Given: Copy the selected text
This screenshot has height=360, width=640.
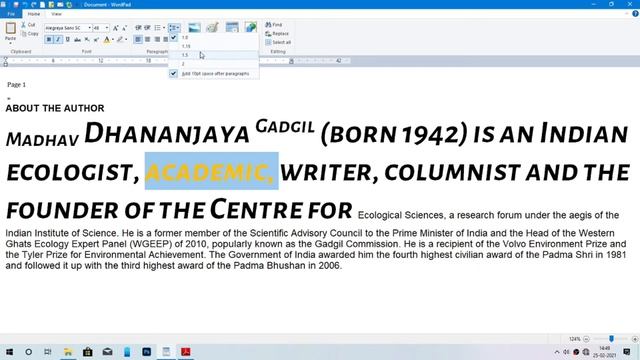Looking at the screenshot, I should pyautogui.click(x=30, y=33).
